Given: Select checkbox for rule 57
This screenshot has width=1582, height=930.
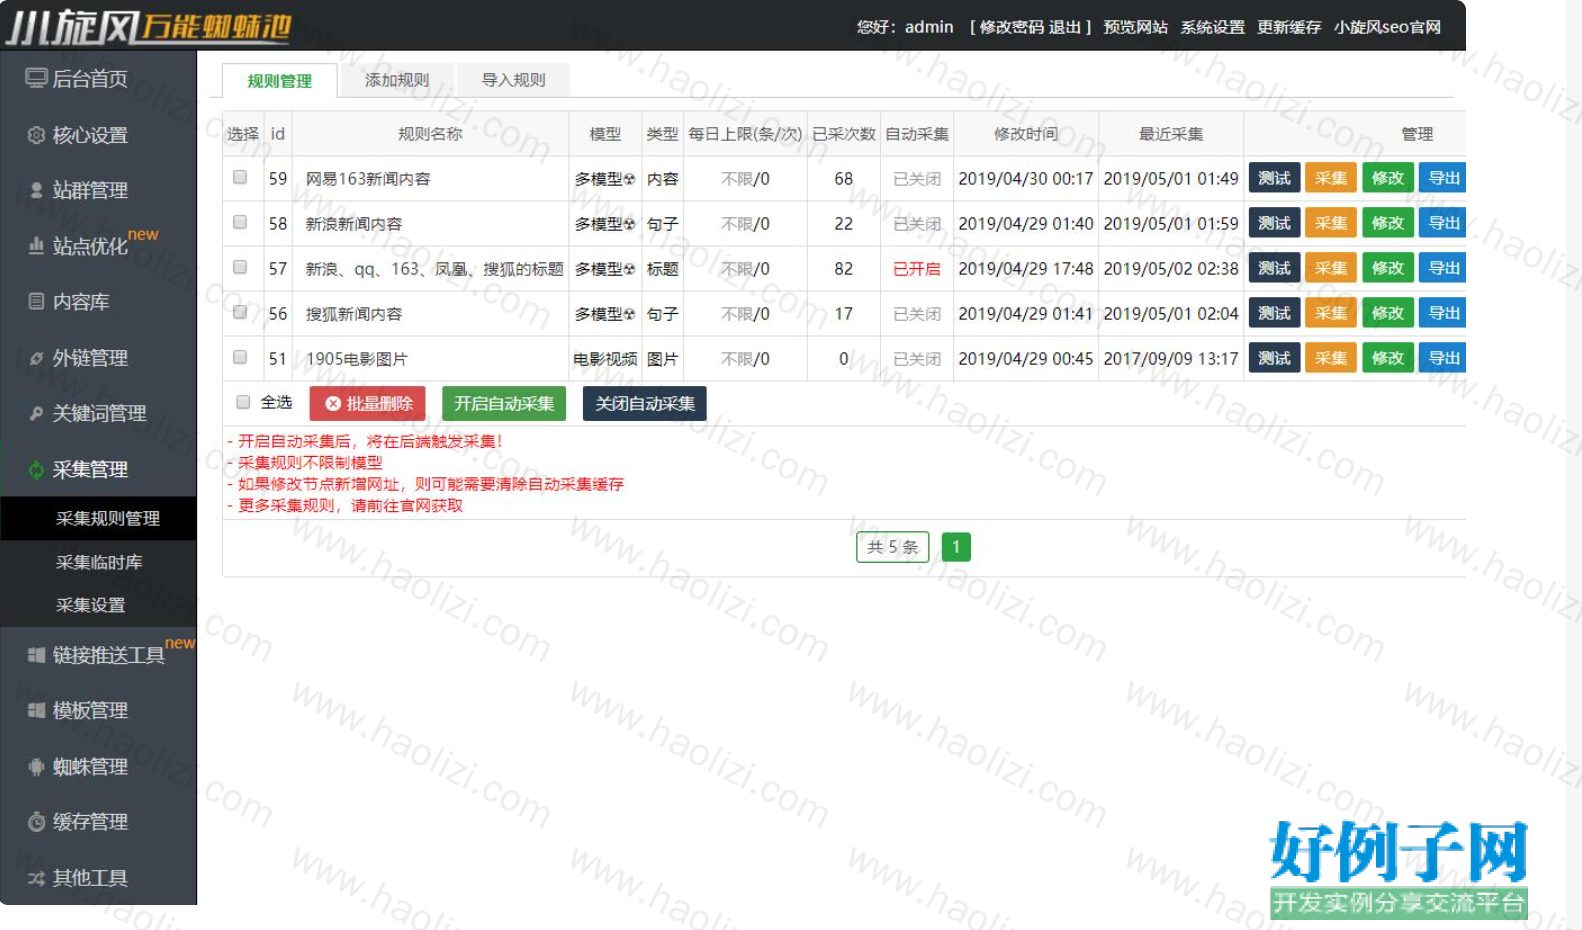Looking at the screenshot, I should tap(240, 267).
